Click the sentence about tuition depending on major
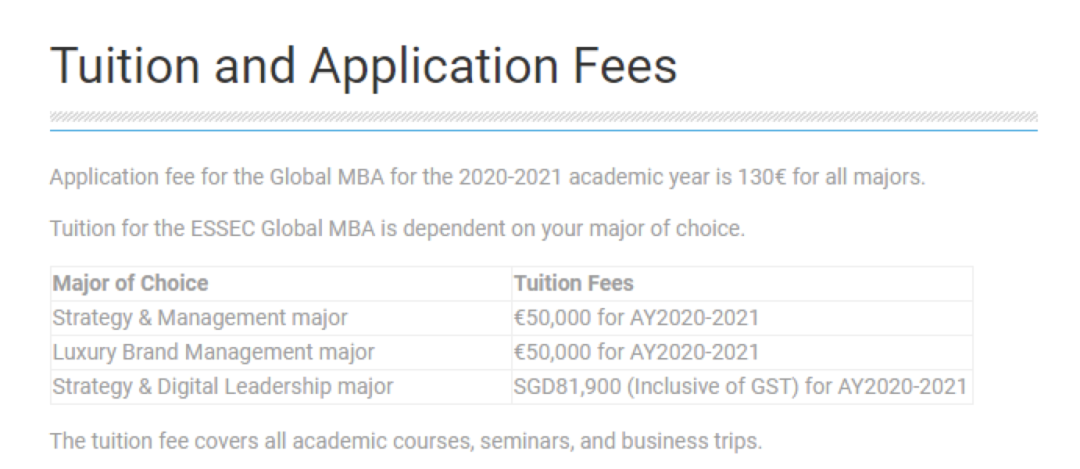 pos(397,228)
